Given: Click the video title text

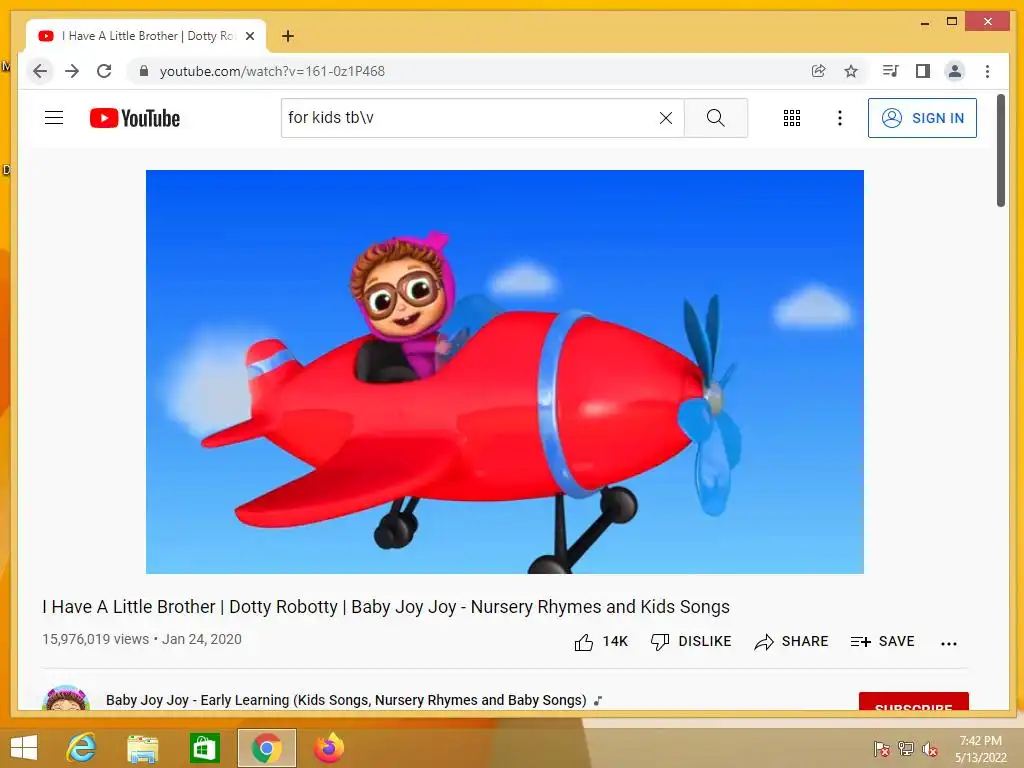Looking at the screenshot, I should click(x=386, y=607).
